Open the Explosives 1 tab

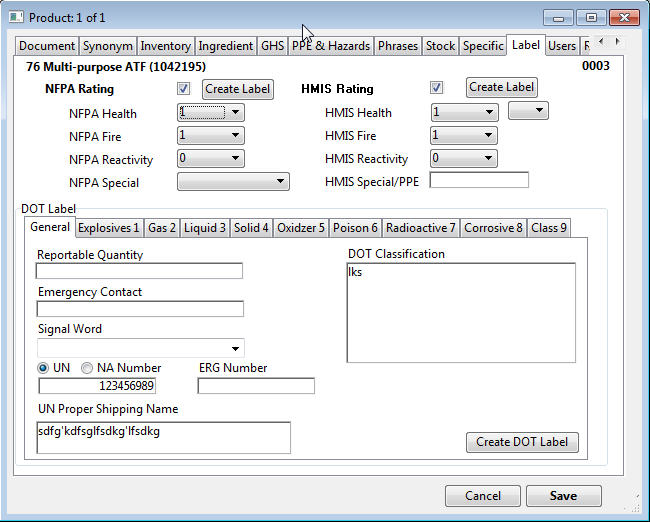(x=109, y=228)
